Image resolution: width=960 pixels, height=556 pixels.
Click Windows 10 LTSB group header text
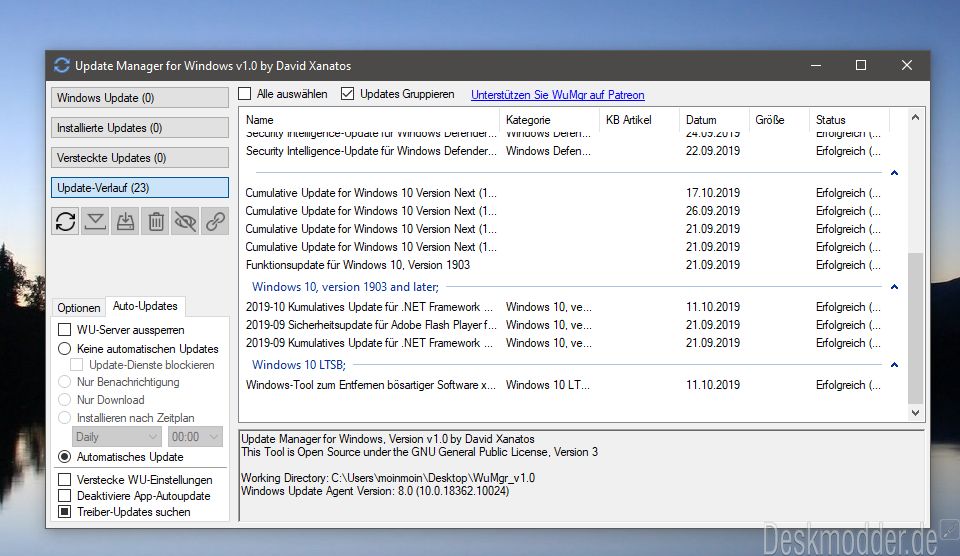(299, 365)
